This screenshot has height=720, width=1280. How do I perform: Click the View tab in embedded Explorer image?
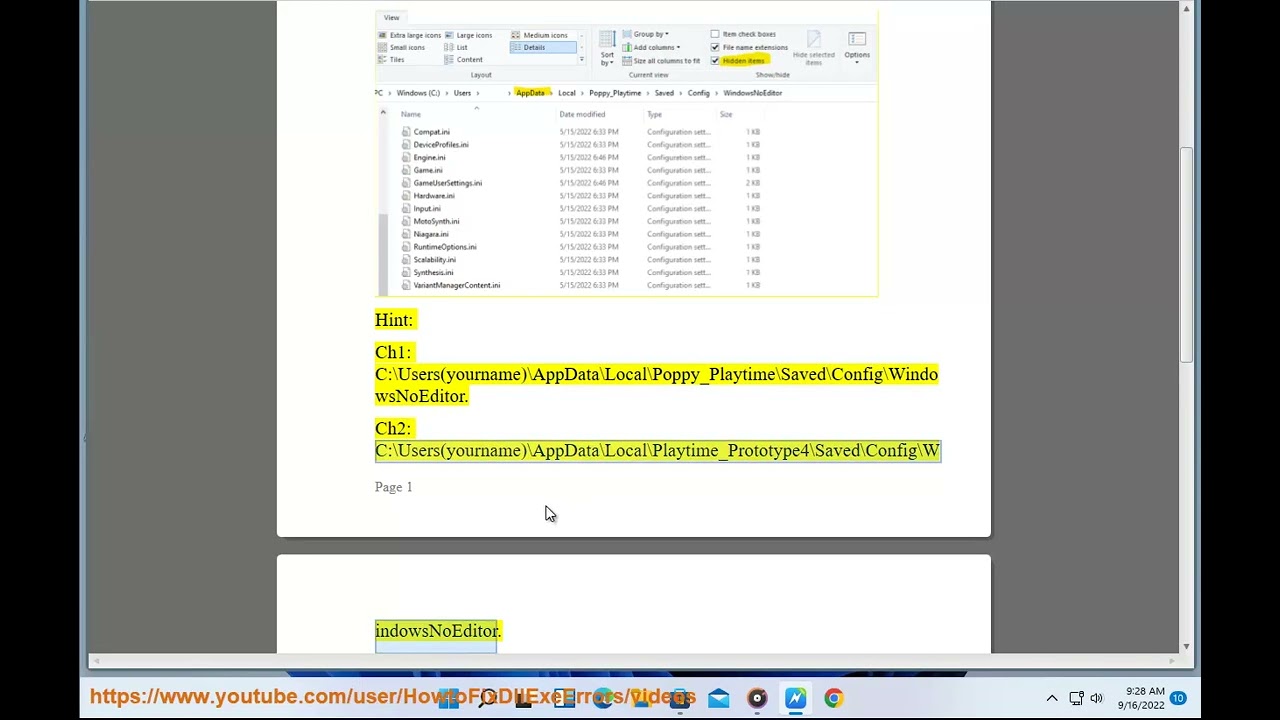[x=391, y=17]
